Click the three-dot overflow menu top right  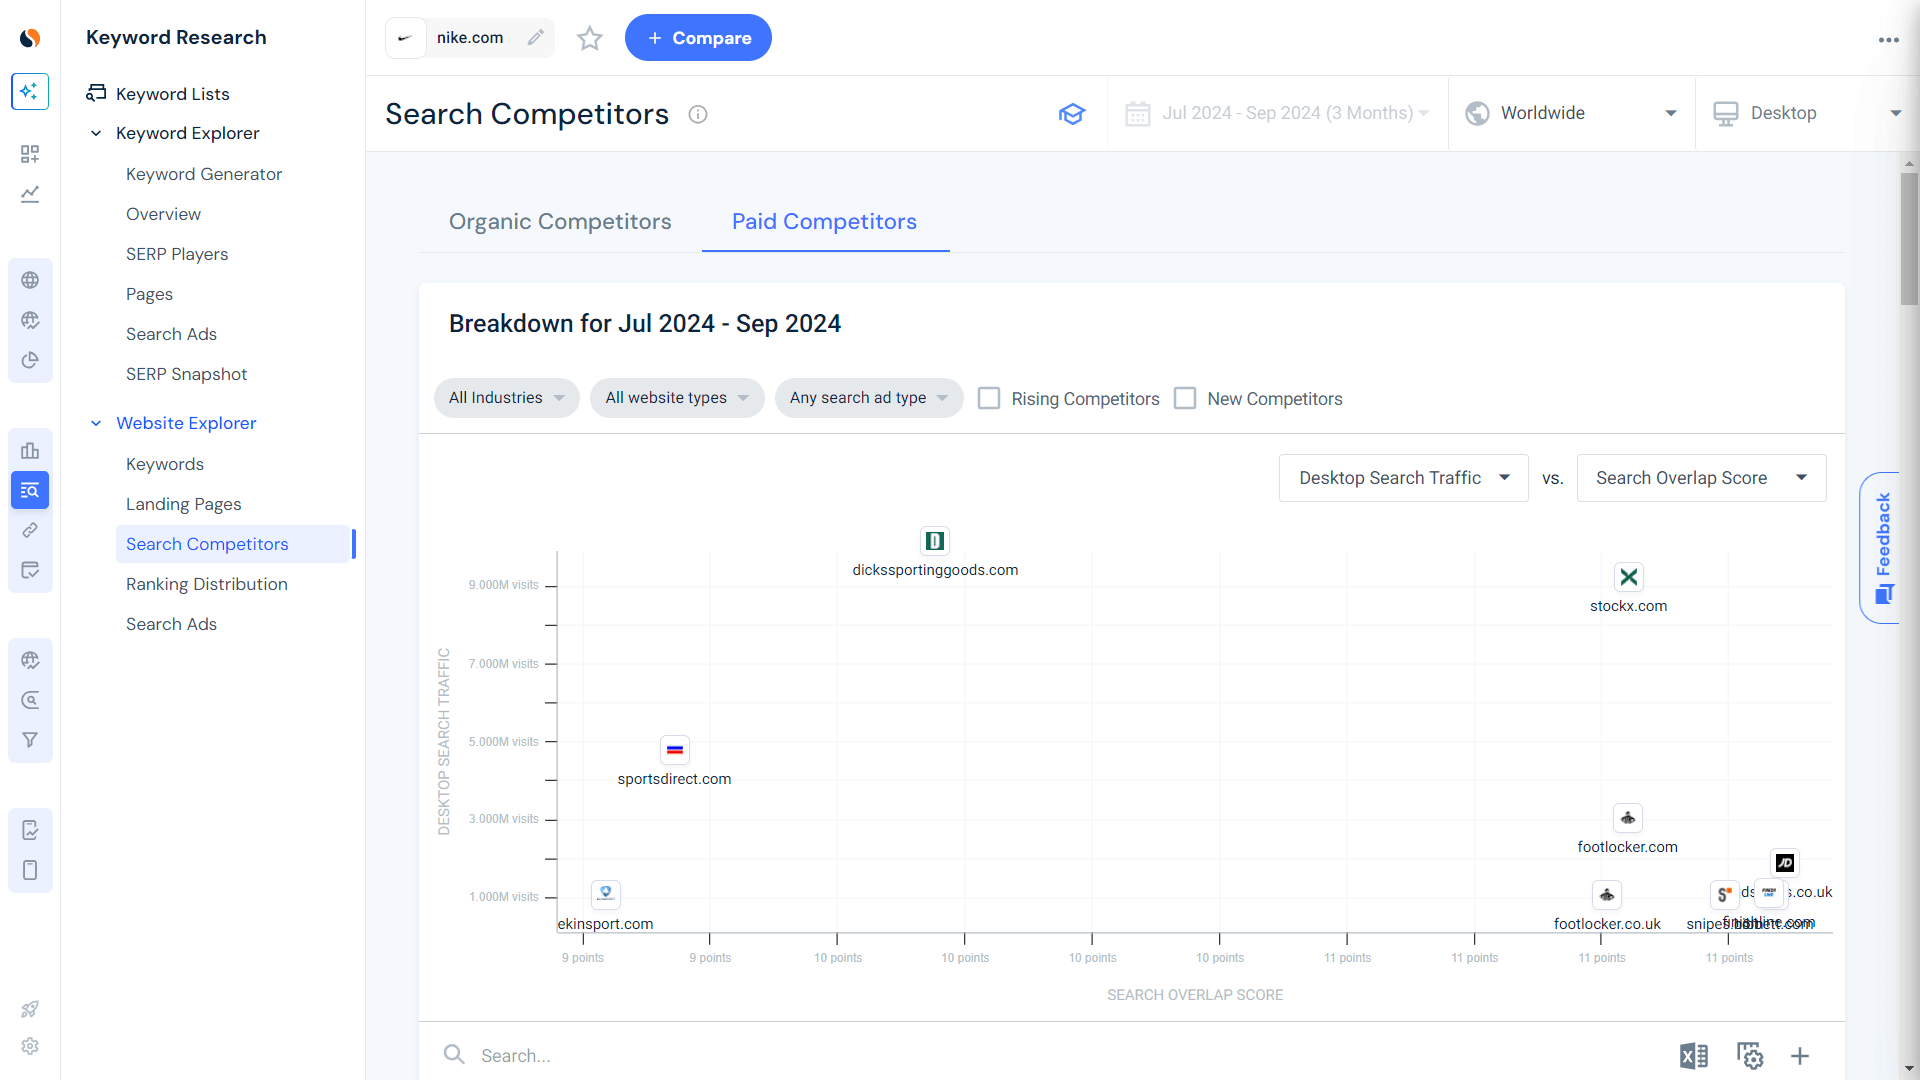click(1889, 40)
